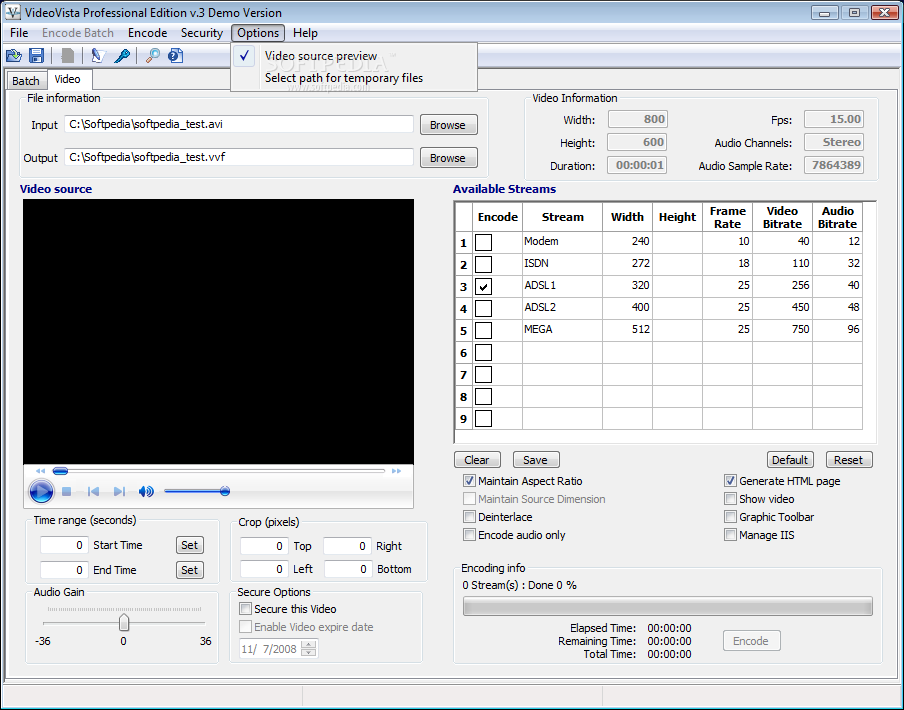Click the expire date spinner arrows
The image size is (904, 710).
(x=308, y=649)
